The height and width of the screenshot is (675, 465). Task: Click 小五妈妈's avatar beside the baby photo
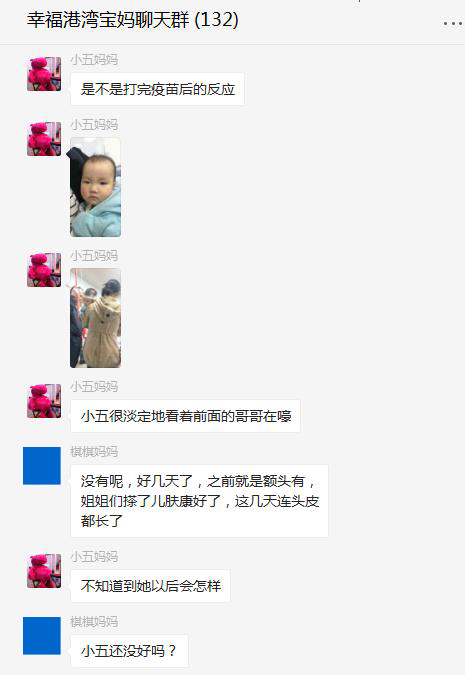[44, 139]
